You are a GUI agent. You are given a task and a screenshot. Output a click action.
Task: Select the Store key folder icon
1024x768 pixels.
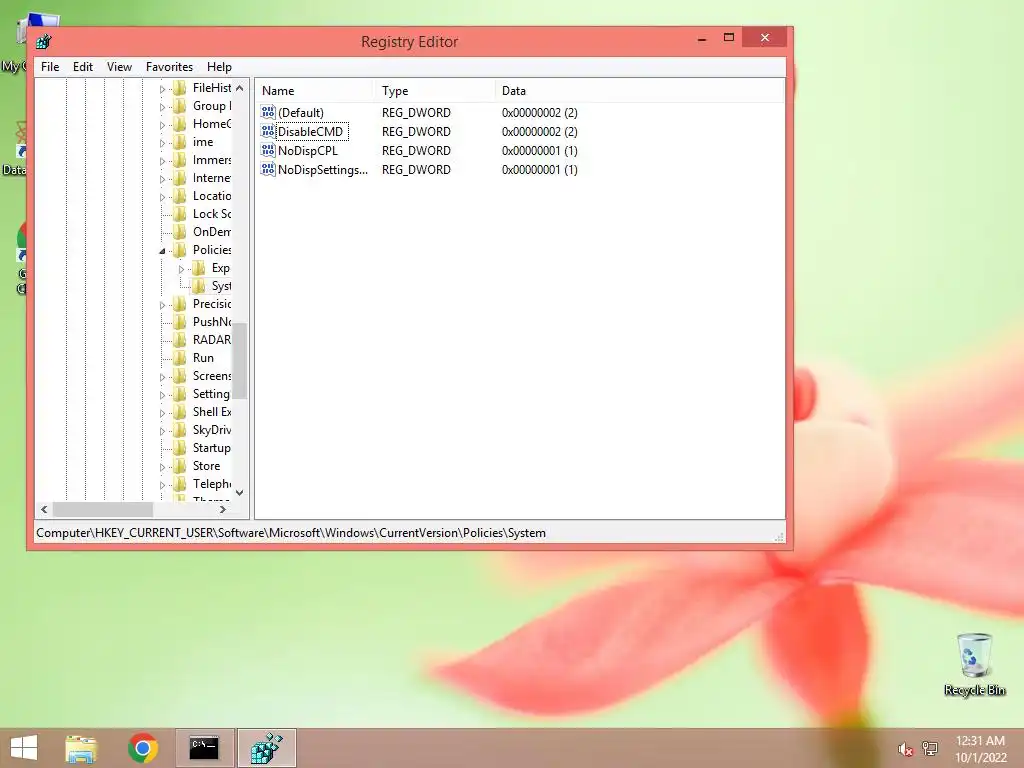[x=180, y=466]
